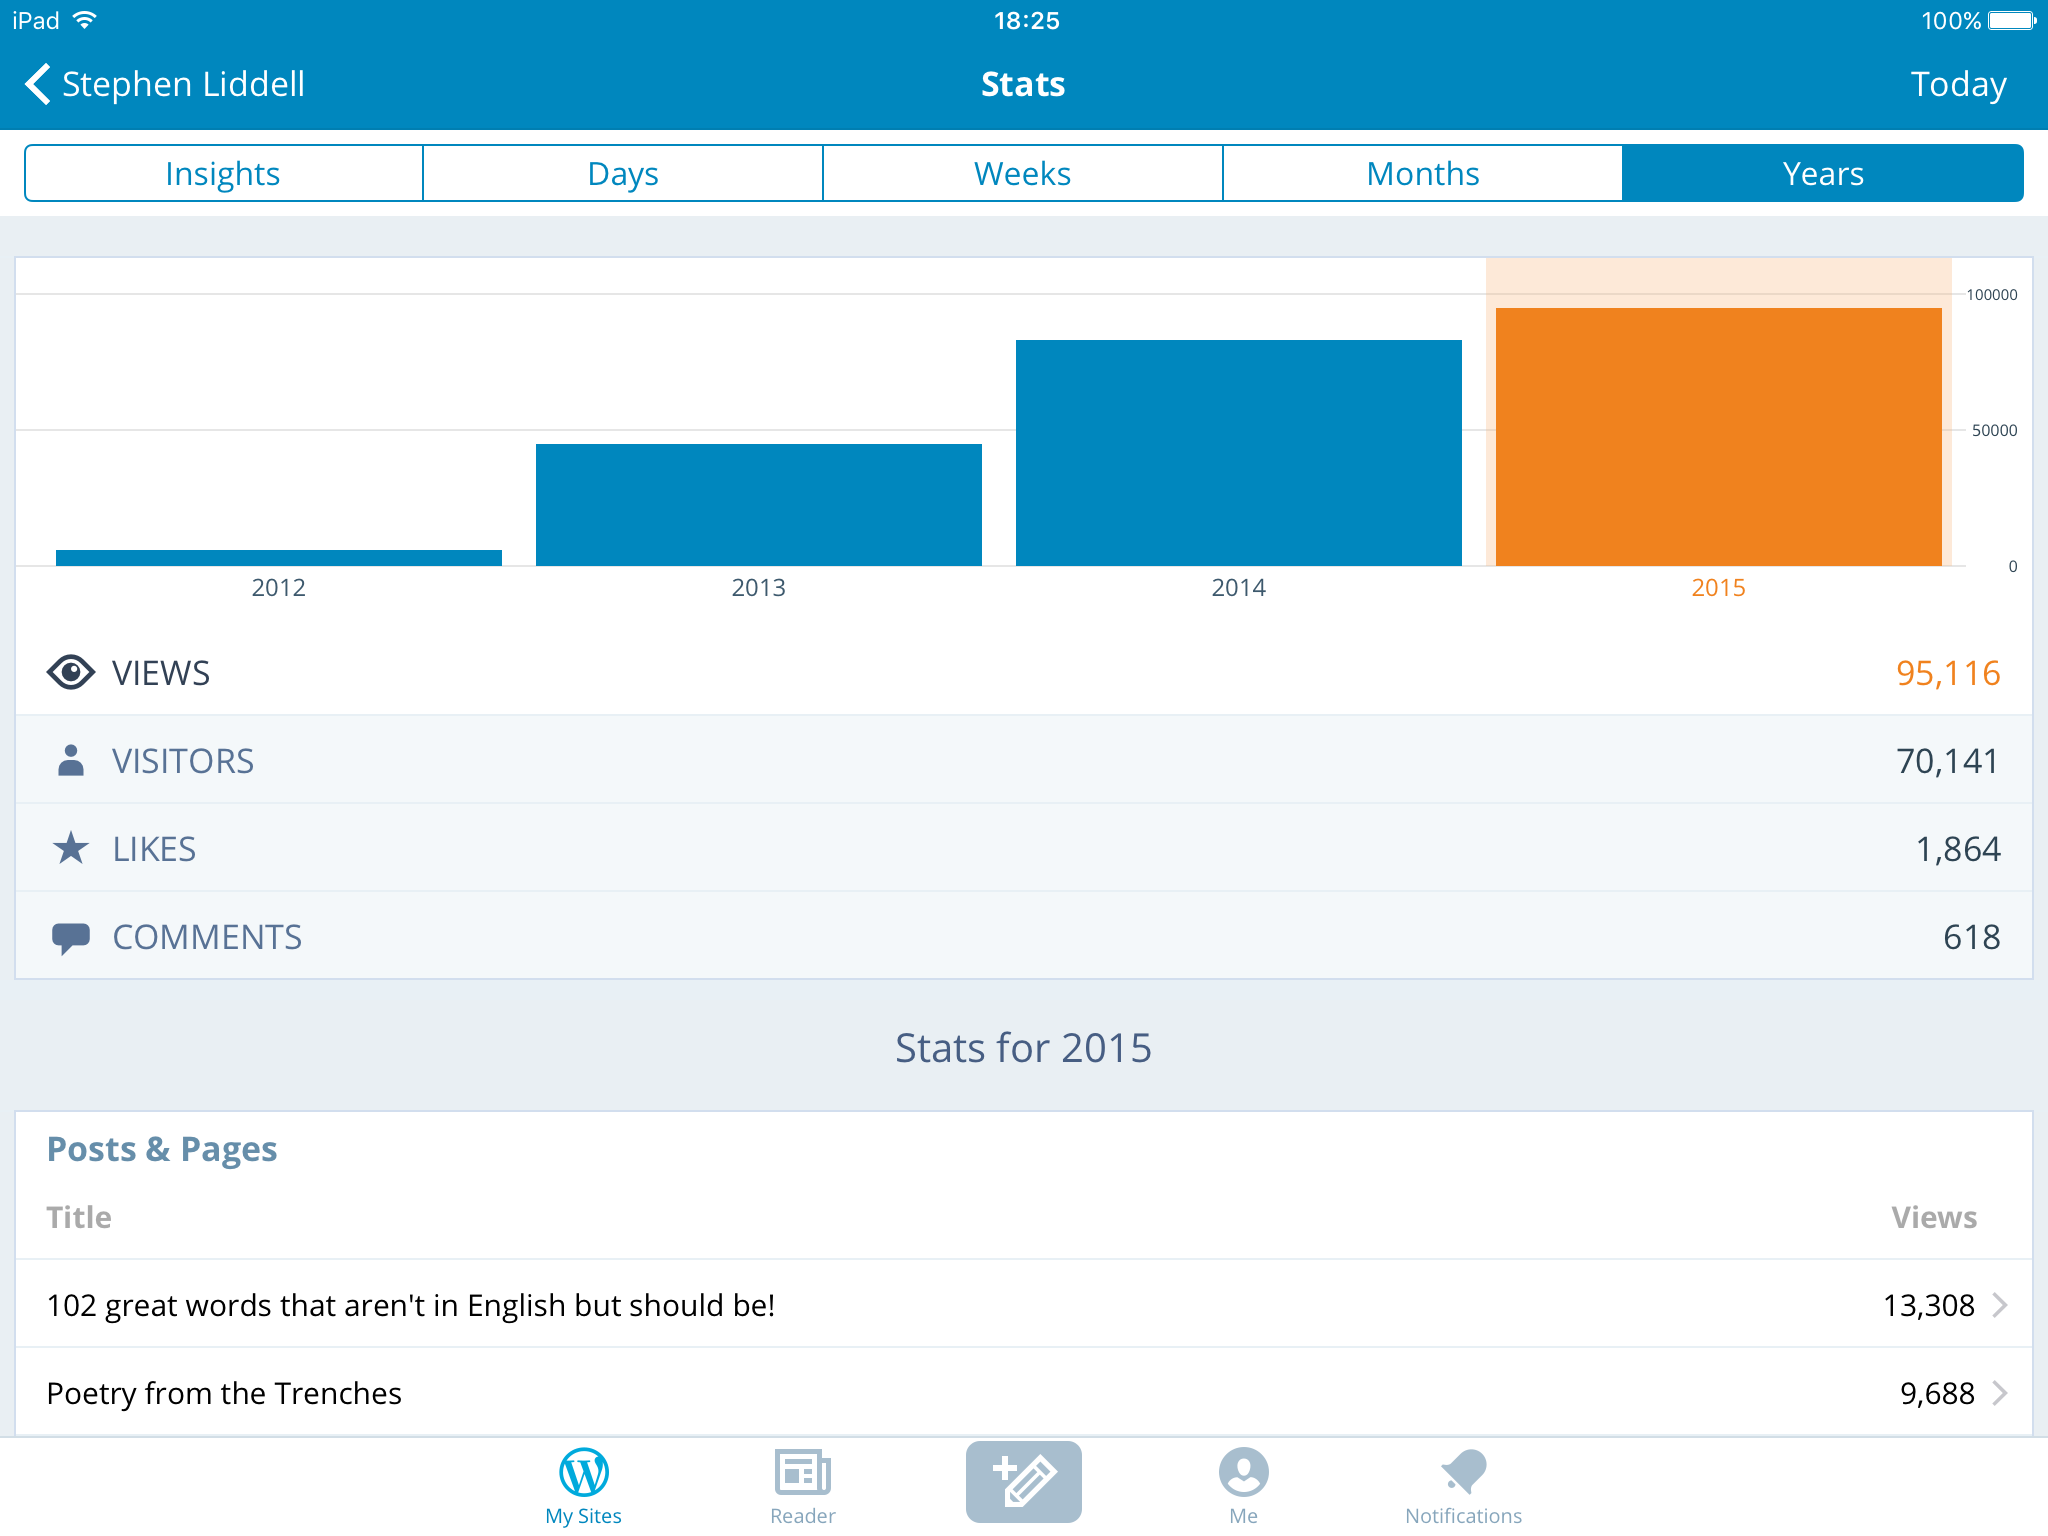Tap the new post pencil icon

1023,1481
